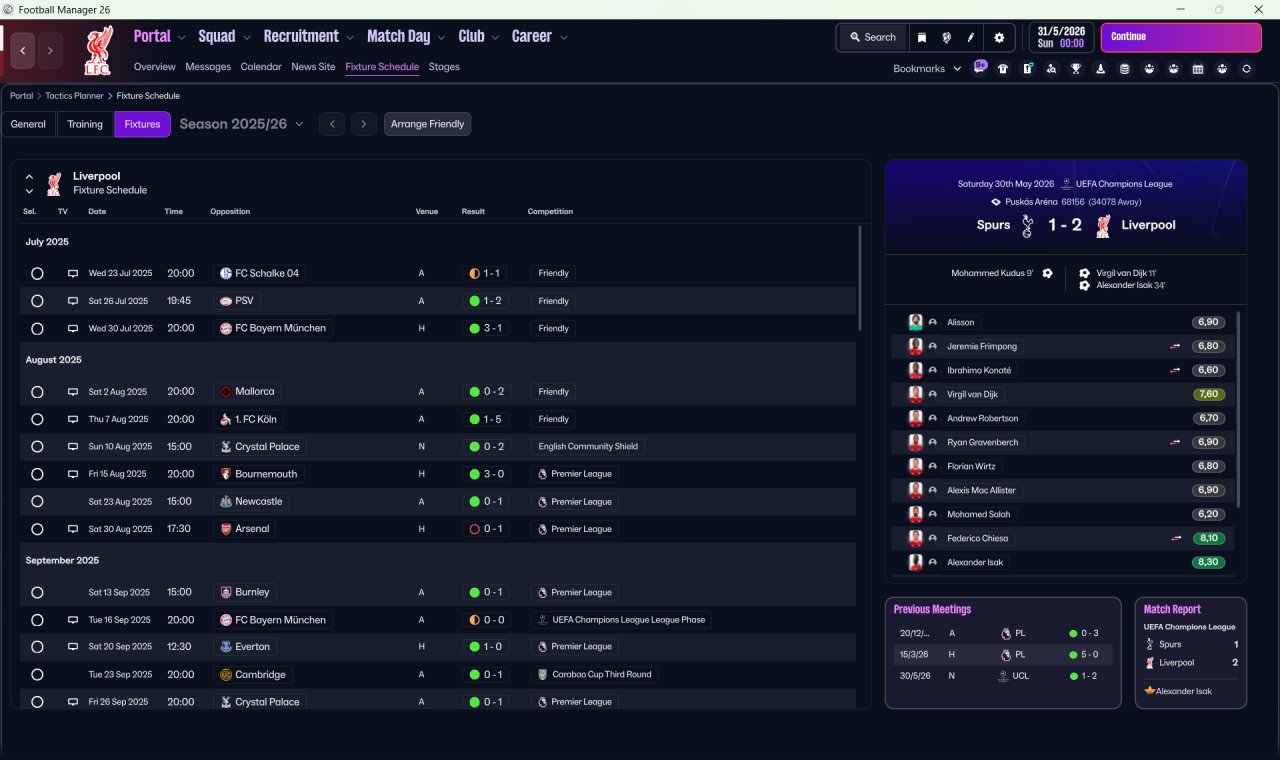Select the 1. FC Köln fixture radio button
This screenshot has width=1280, height=760.
37,419
